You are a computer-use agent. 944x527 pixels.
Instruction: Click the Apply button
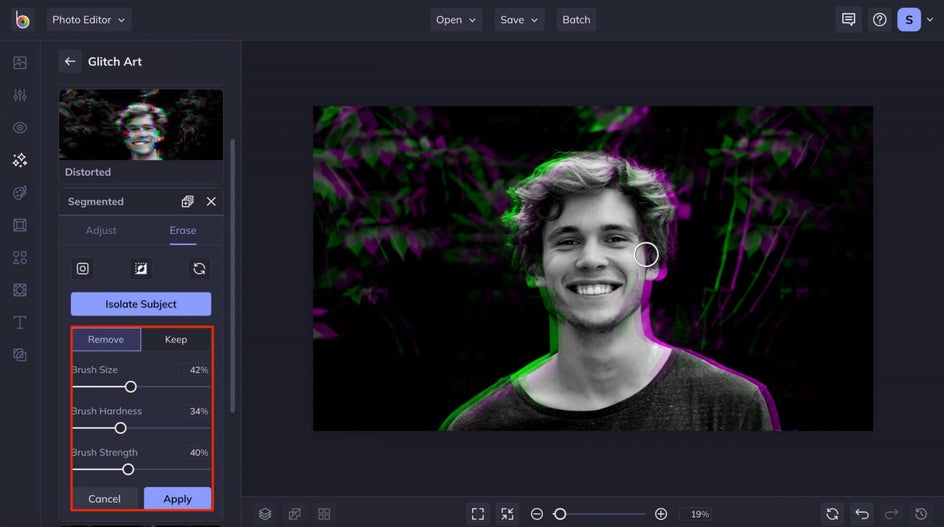click(178, 499)
